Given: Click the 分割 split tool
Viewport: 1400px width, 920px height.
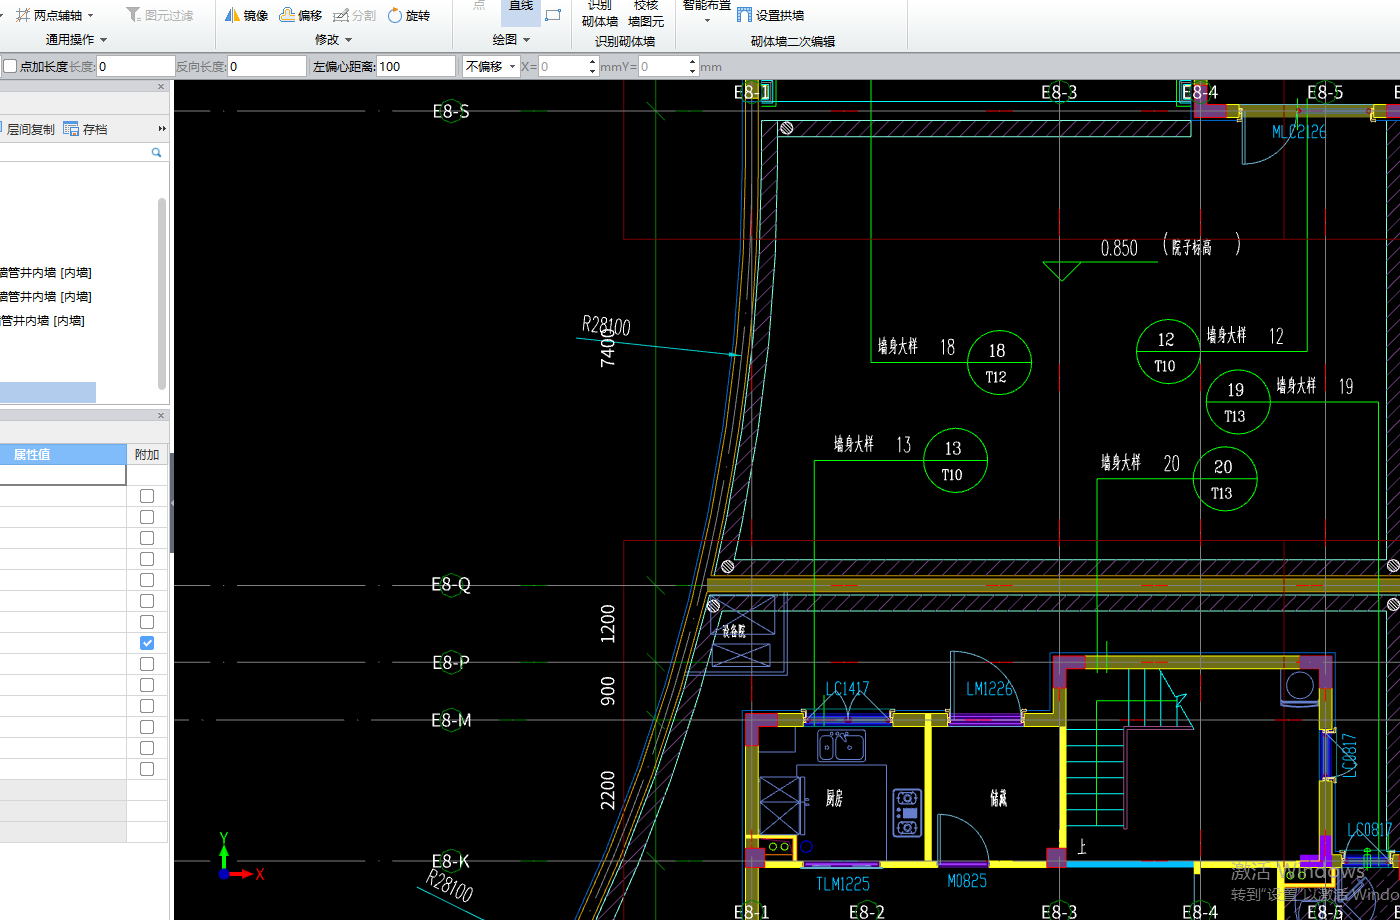Looking at the screenshot, I should pyautogui.click(x=354, y=15).
